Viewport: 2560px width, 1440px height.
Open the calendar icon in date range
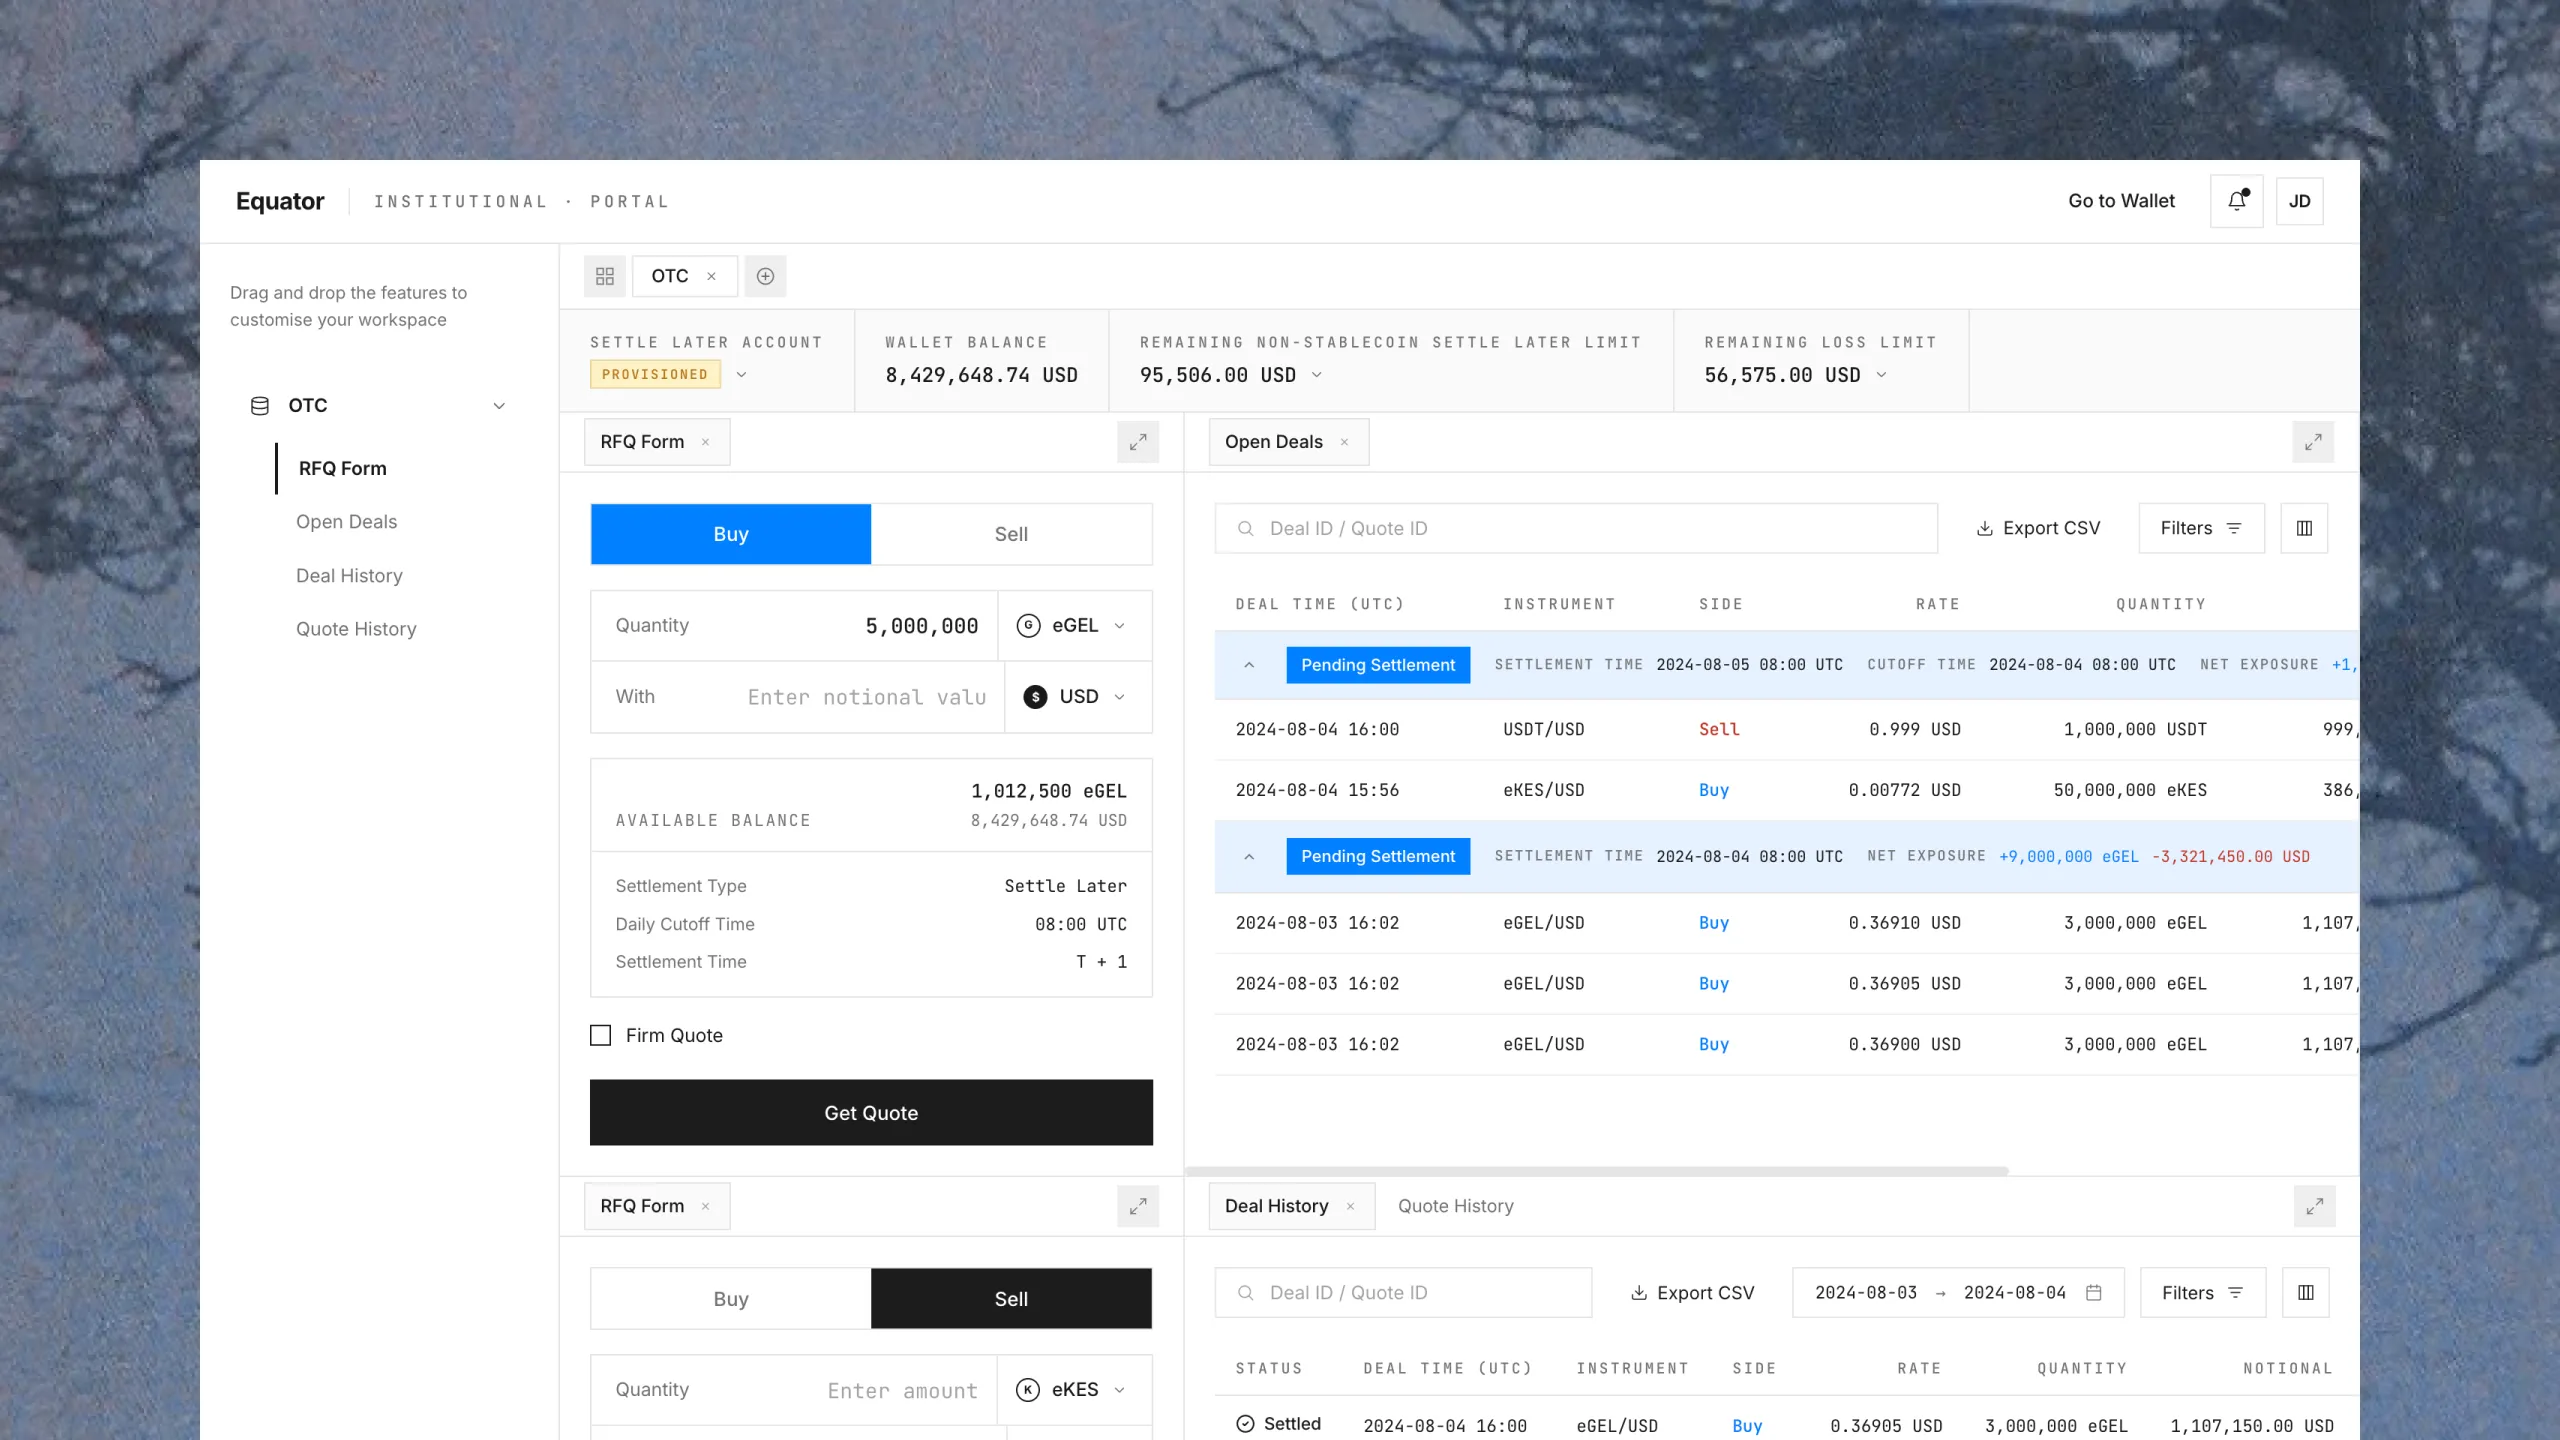tap(2093, 1293)
